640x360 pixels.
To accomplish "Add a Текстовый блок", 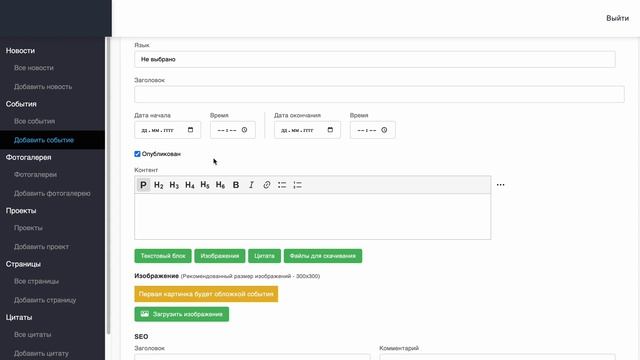I will pyautogui.click(x=163, y=256).
